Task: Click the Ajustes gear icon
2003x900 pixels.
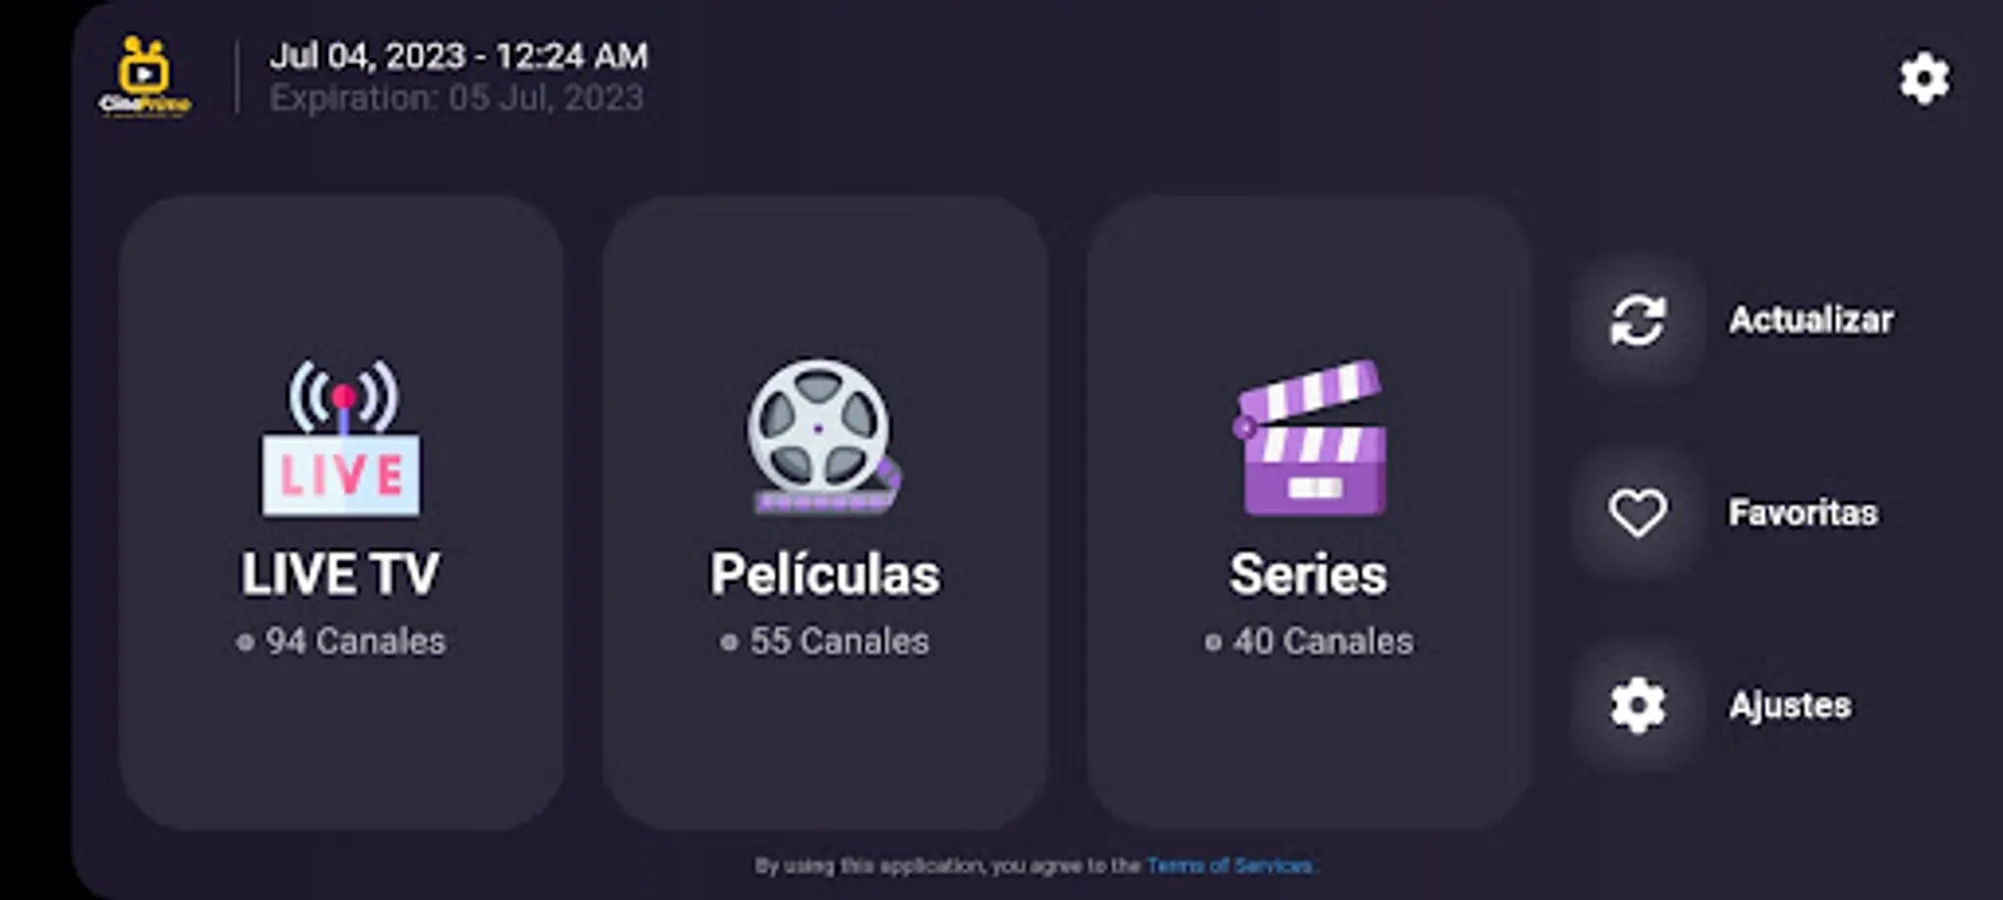Action: (1637, 705)
